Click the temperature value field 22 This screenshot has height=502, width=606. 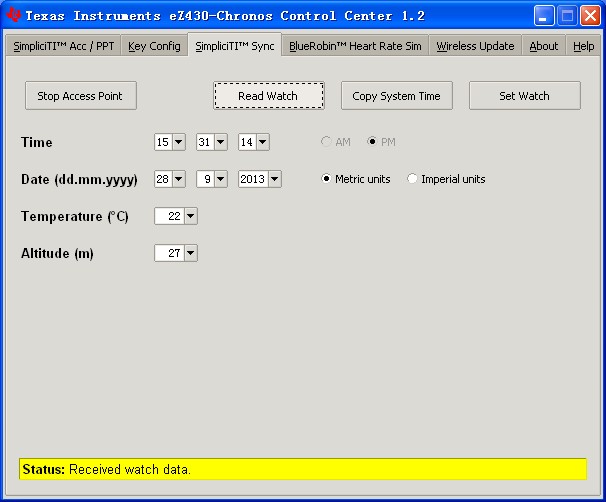[170, 216]
